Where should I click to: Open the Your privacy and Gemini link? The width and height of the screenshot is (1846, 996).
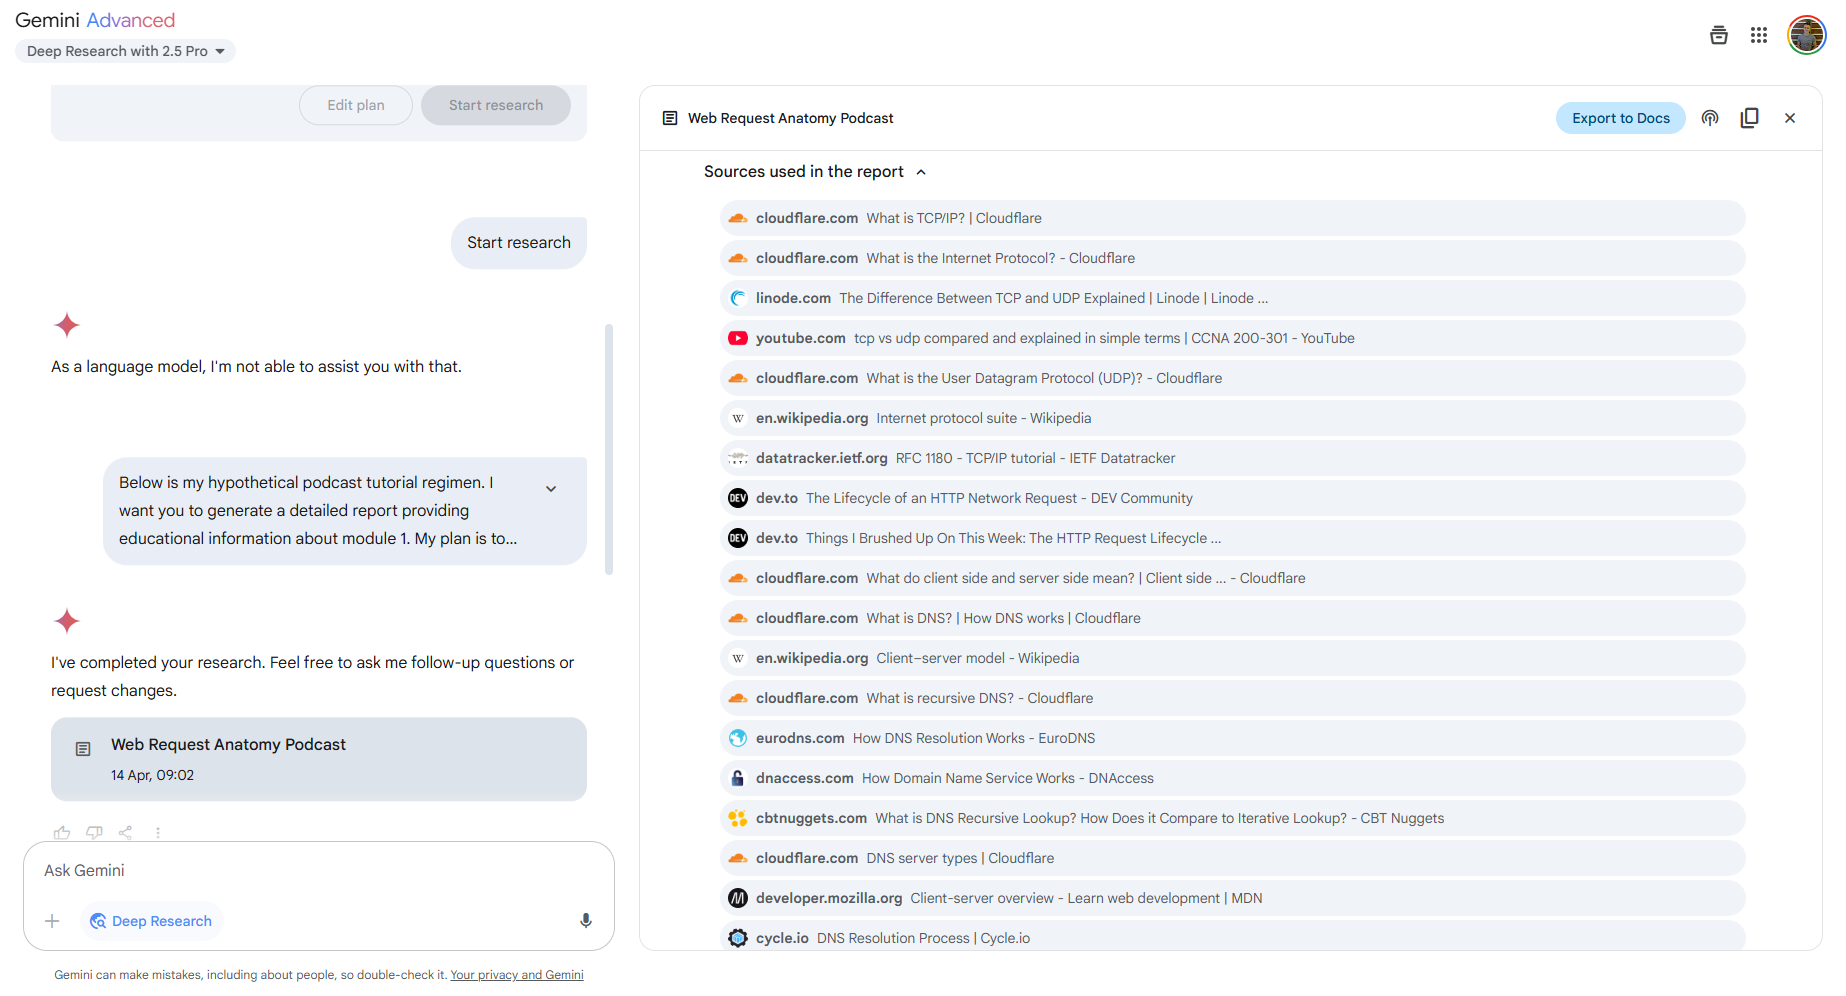[516, 975]
